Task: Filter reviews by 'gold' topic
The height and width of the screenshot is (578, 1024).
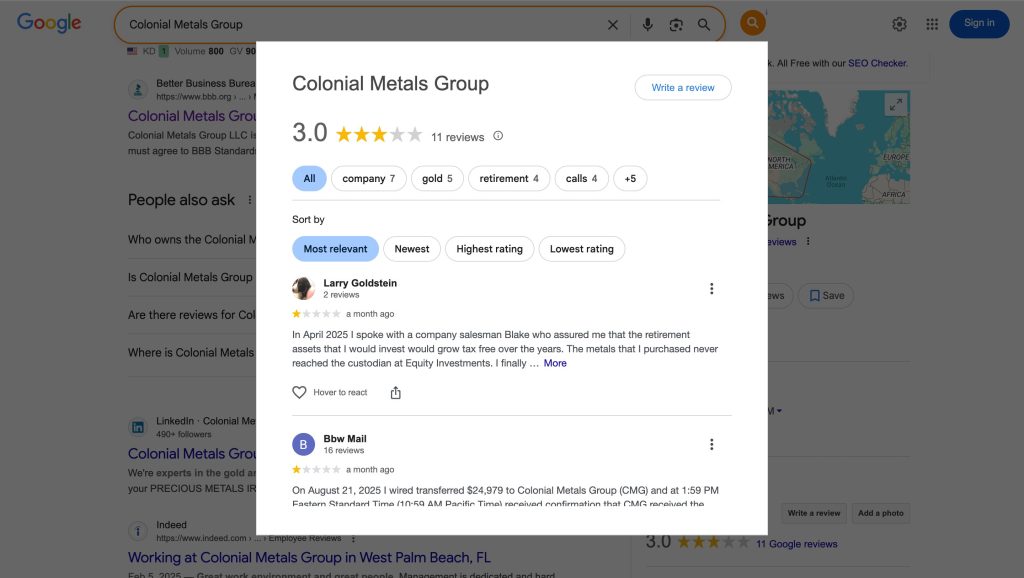Action: click(437, 179)
